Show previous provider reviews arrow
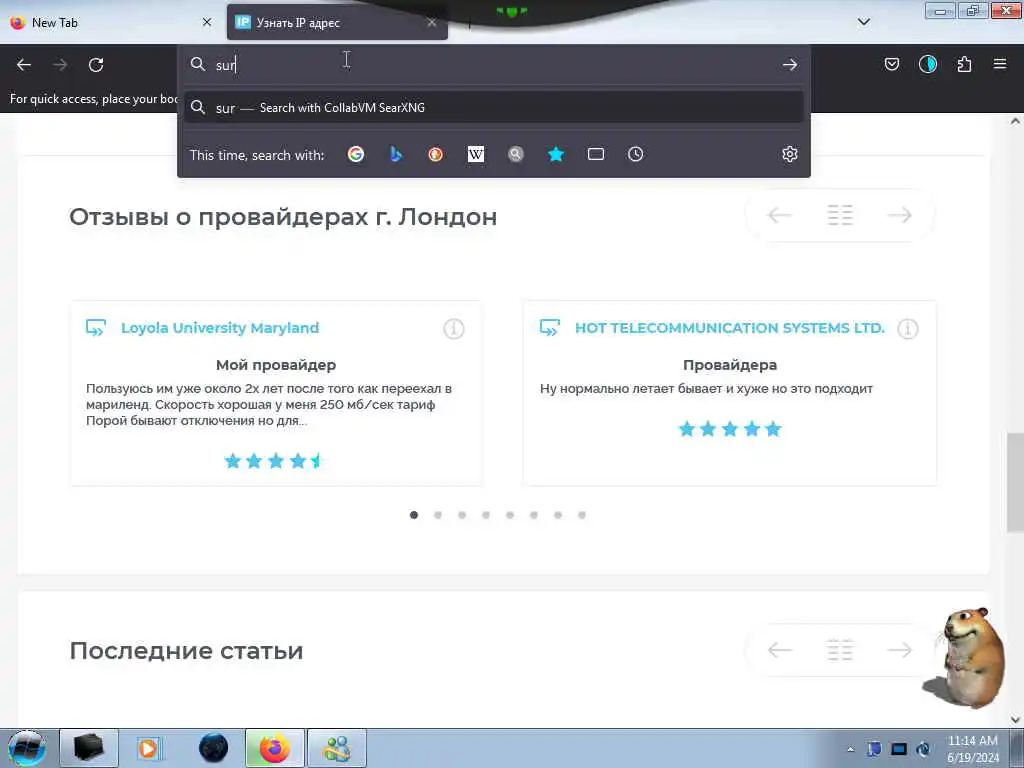 (780, 215)
